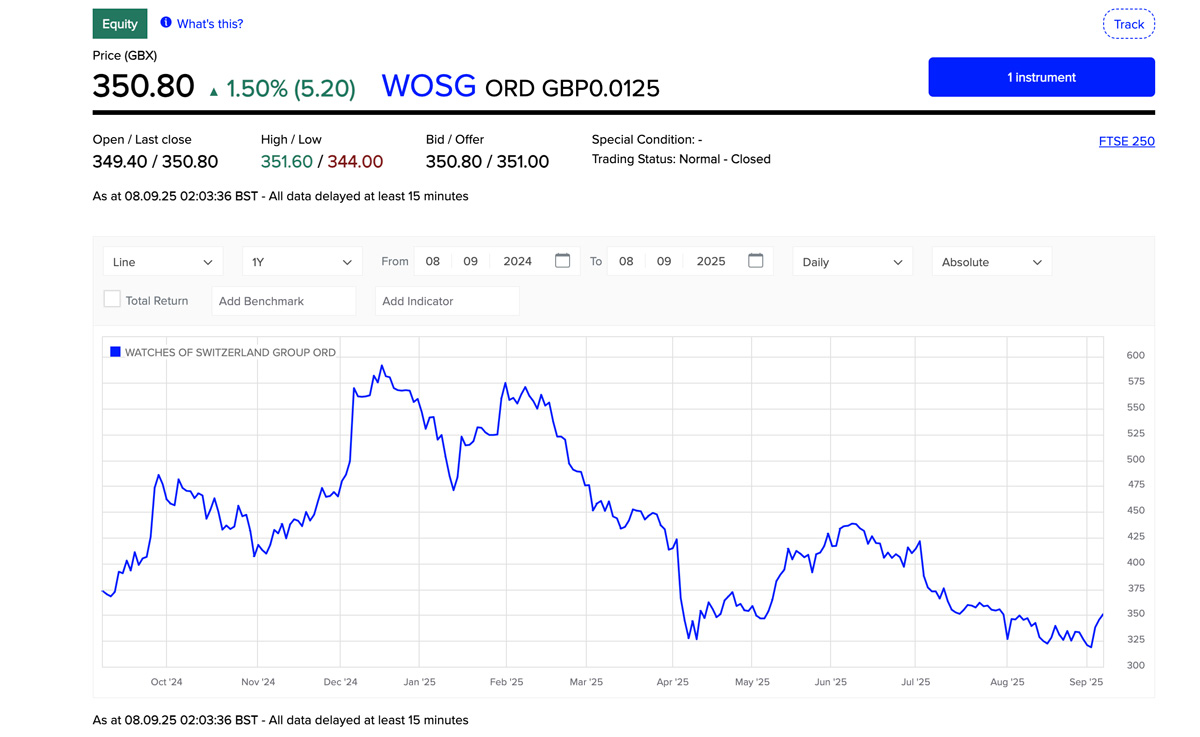Open the Absolute scale dropdown

[x=991, y=262]
